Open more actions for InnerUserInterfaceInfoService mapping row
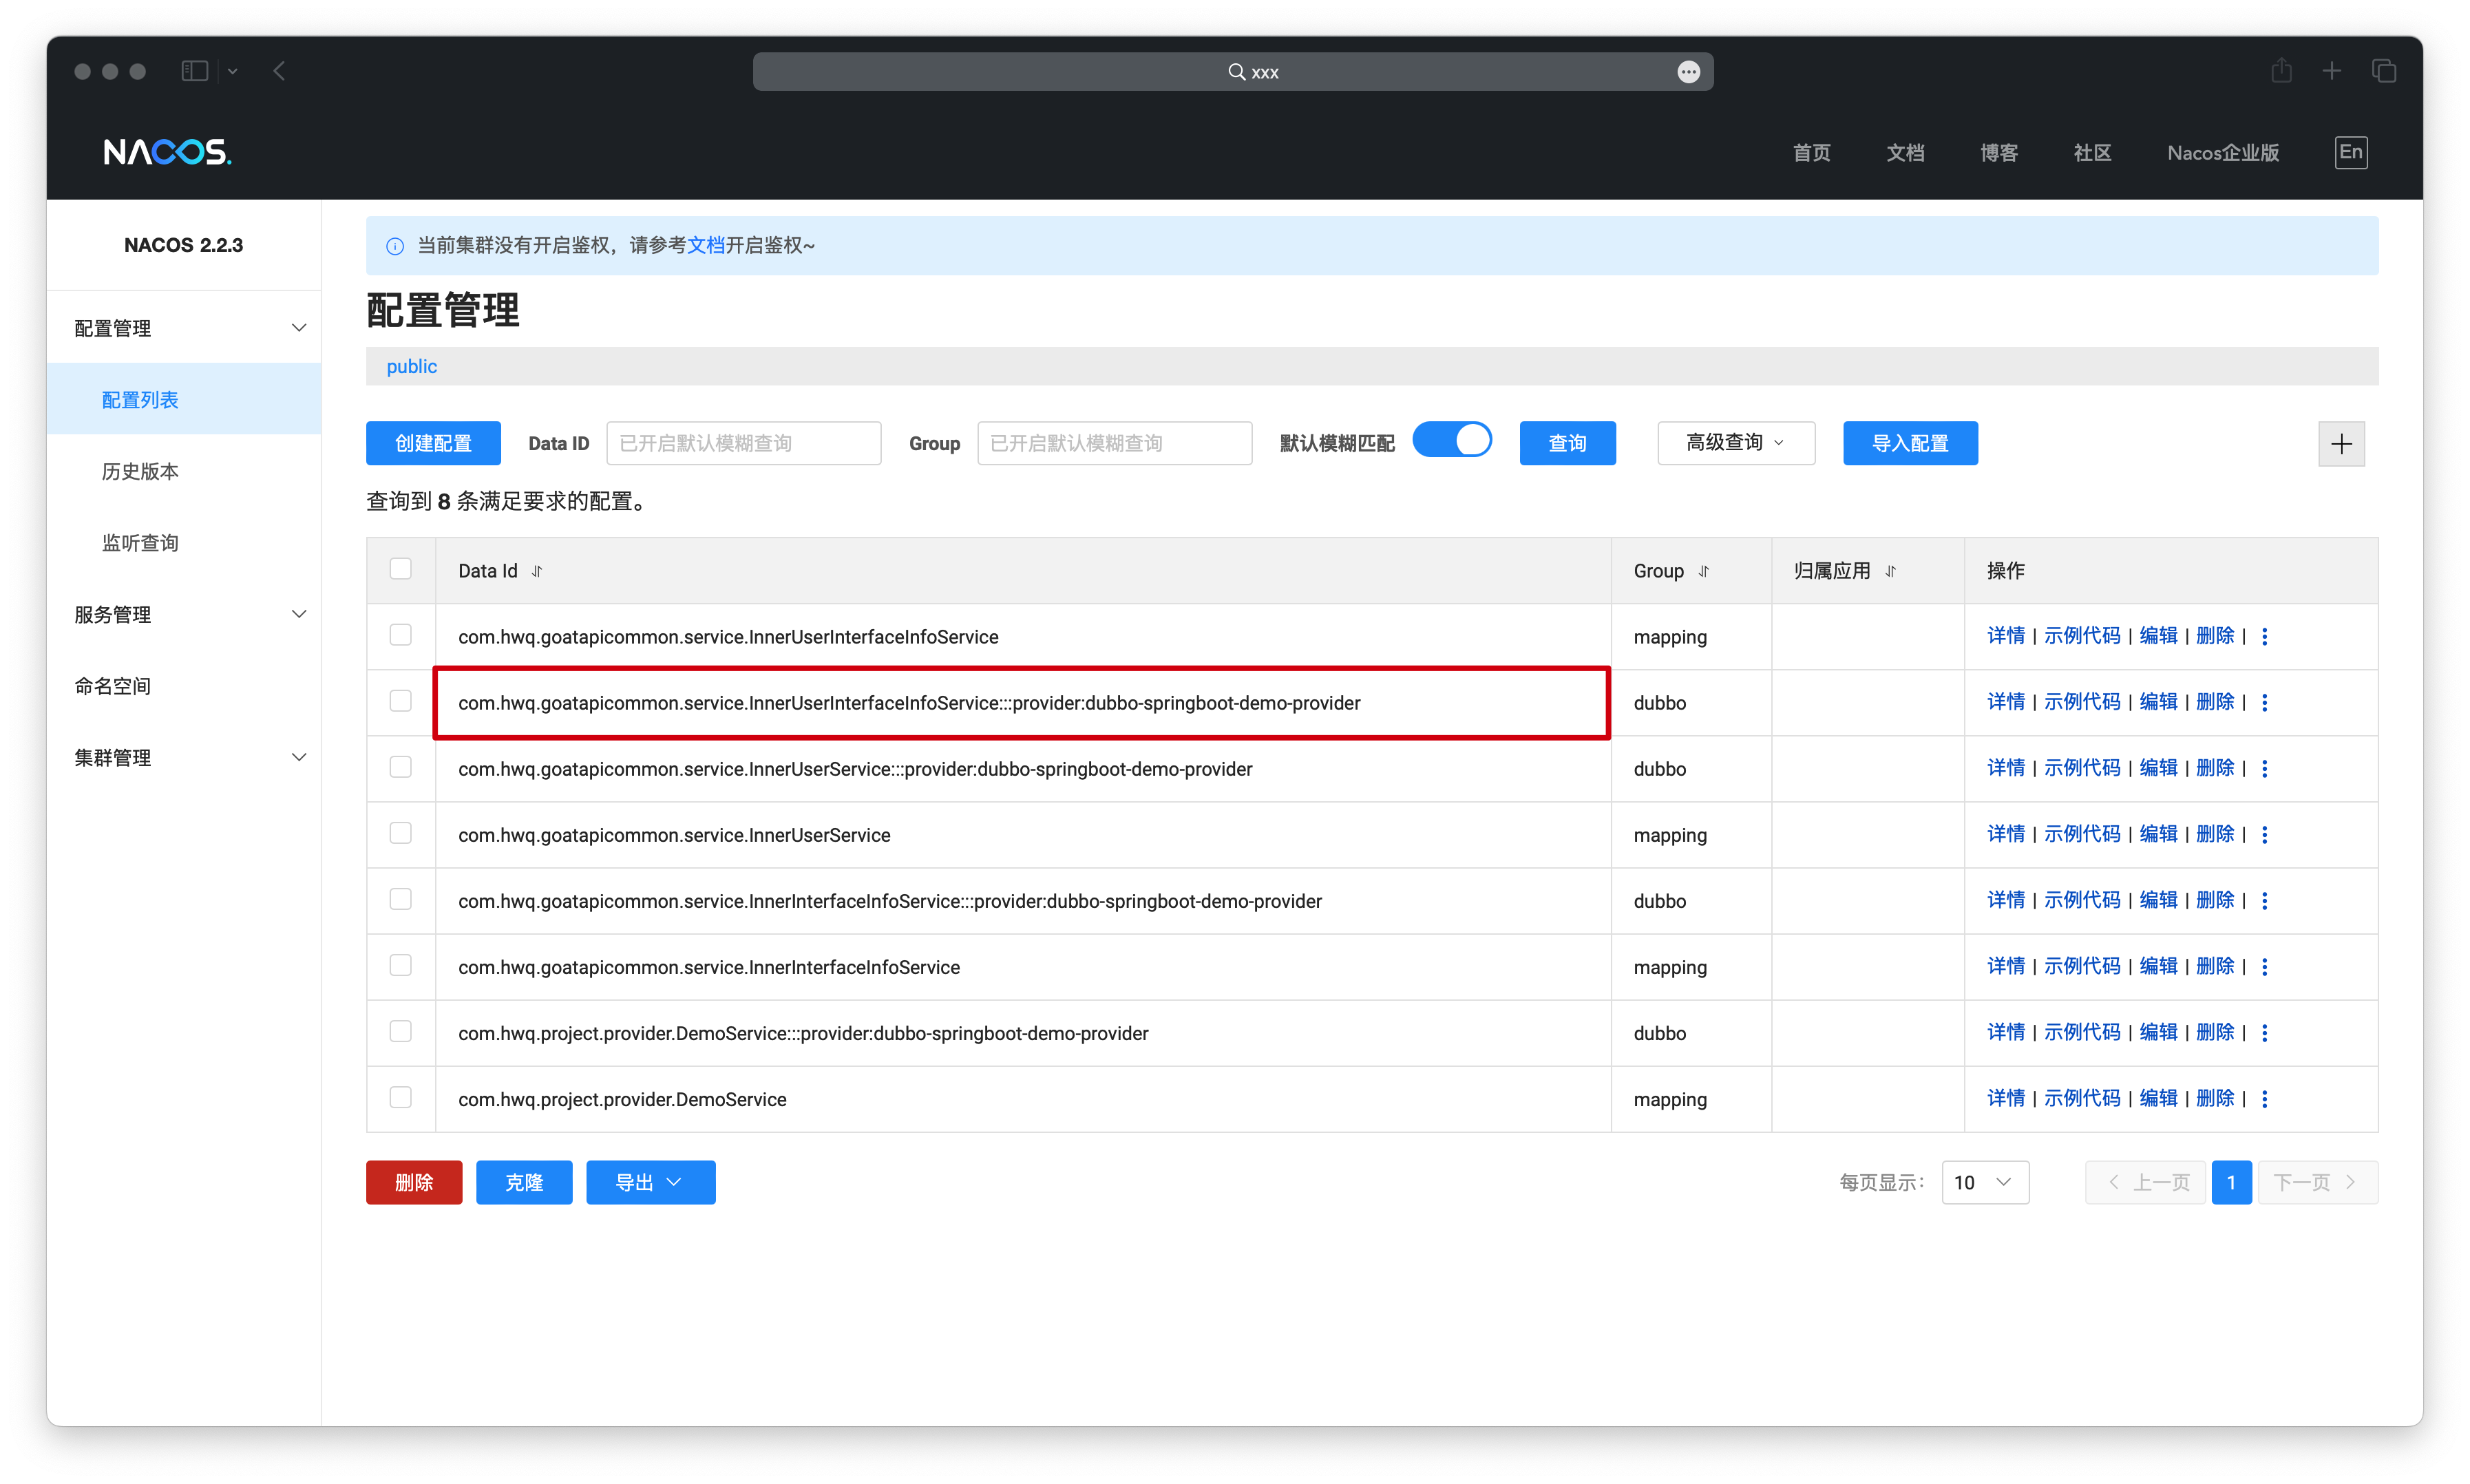This screenshot has height=1484, width=2470. click(x=2264, y=636)
